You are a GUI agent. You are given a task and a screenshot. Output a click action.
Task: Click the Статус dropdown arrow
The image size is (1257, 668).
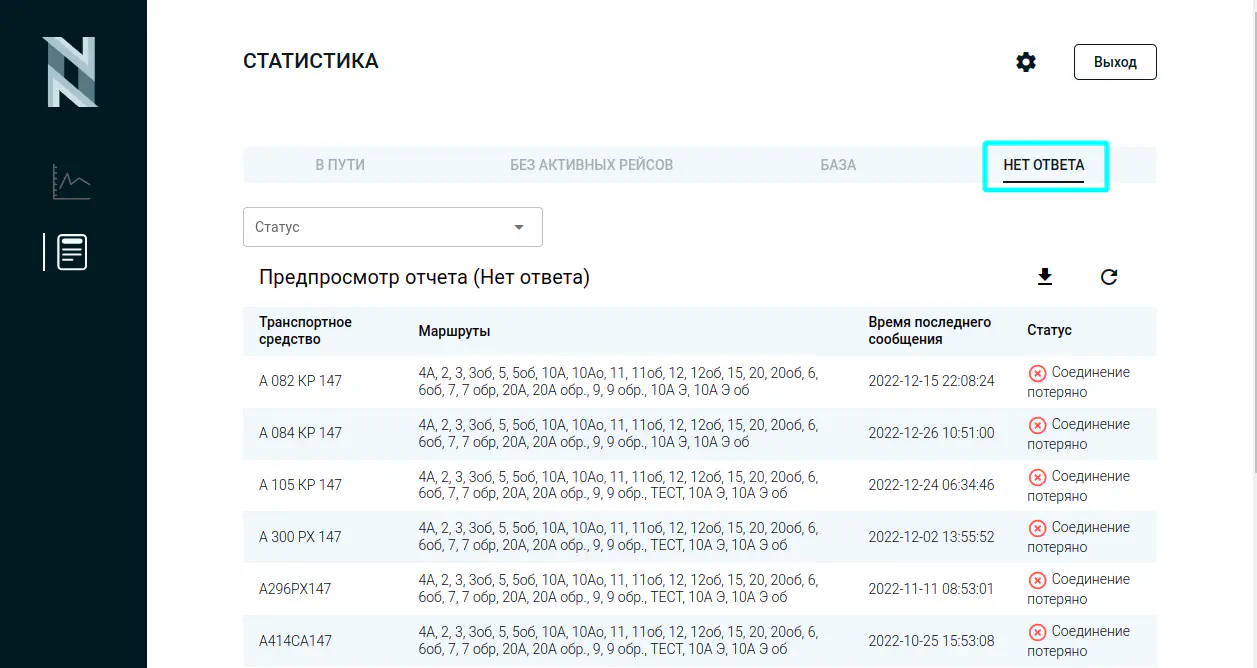click(x=519, y=227)
